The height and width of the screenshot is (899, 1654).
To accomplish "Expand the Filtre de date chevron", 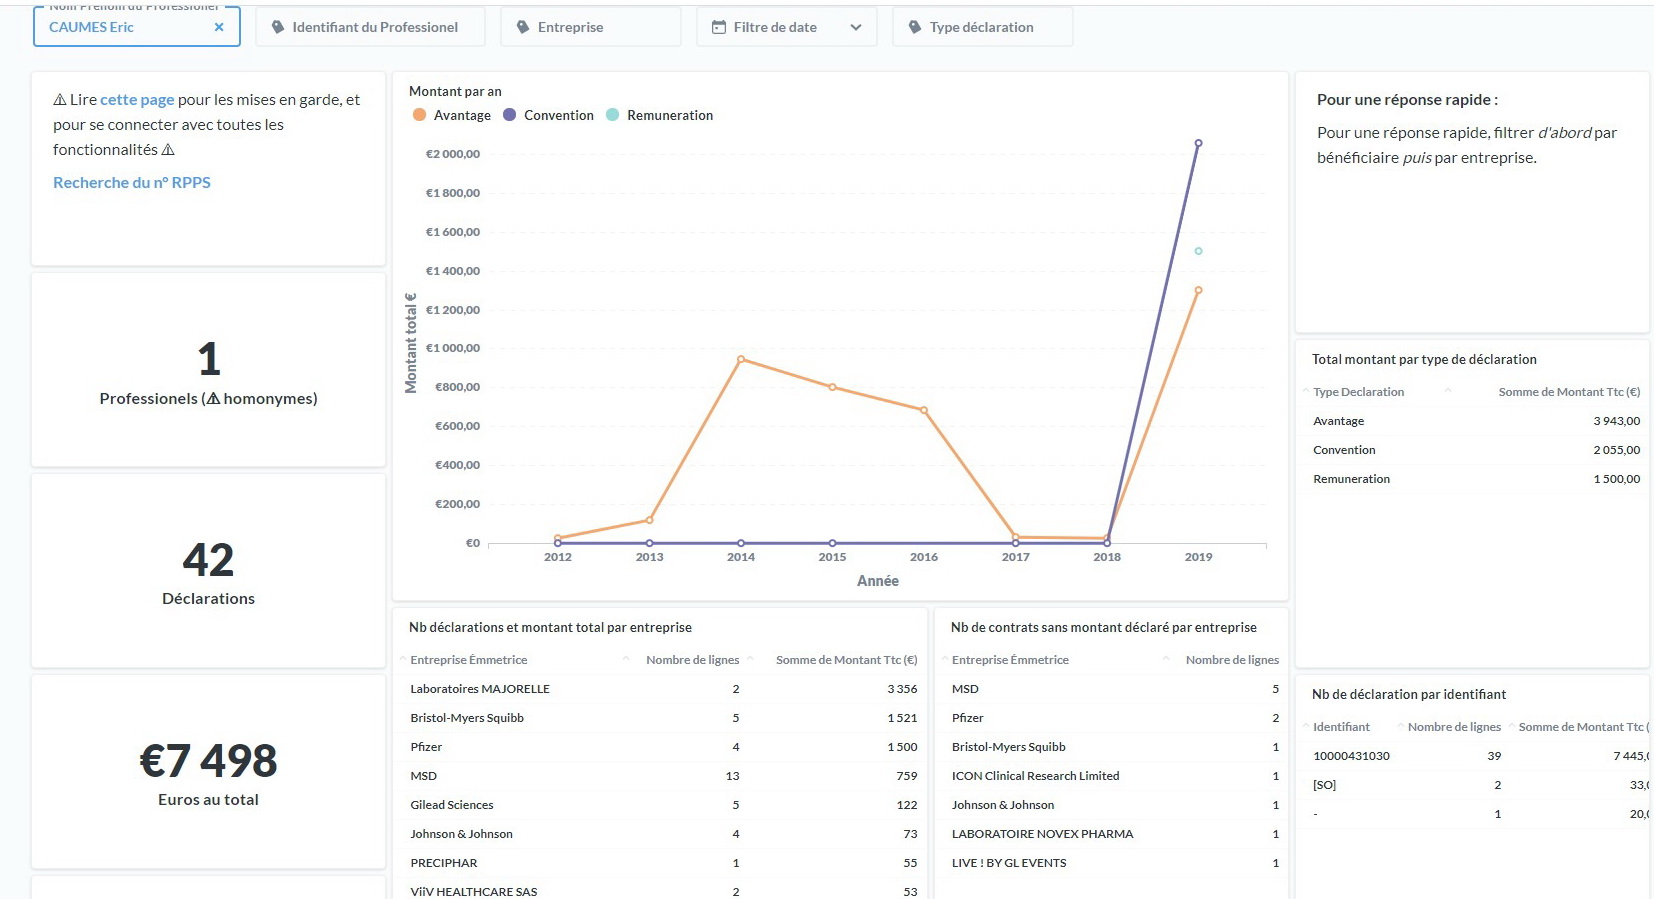I will pyautogui.click(x=856, y=27).
